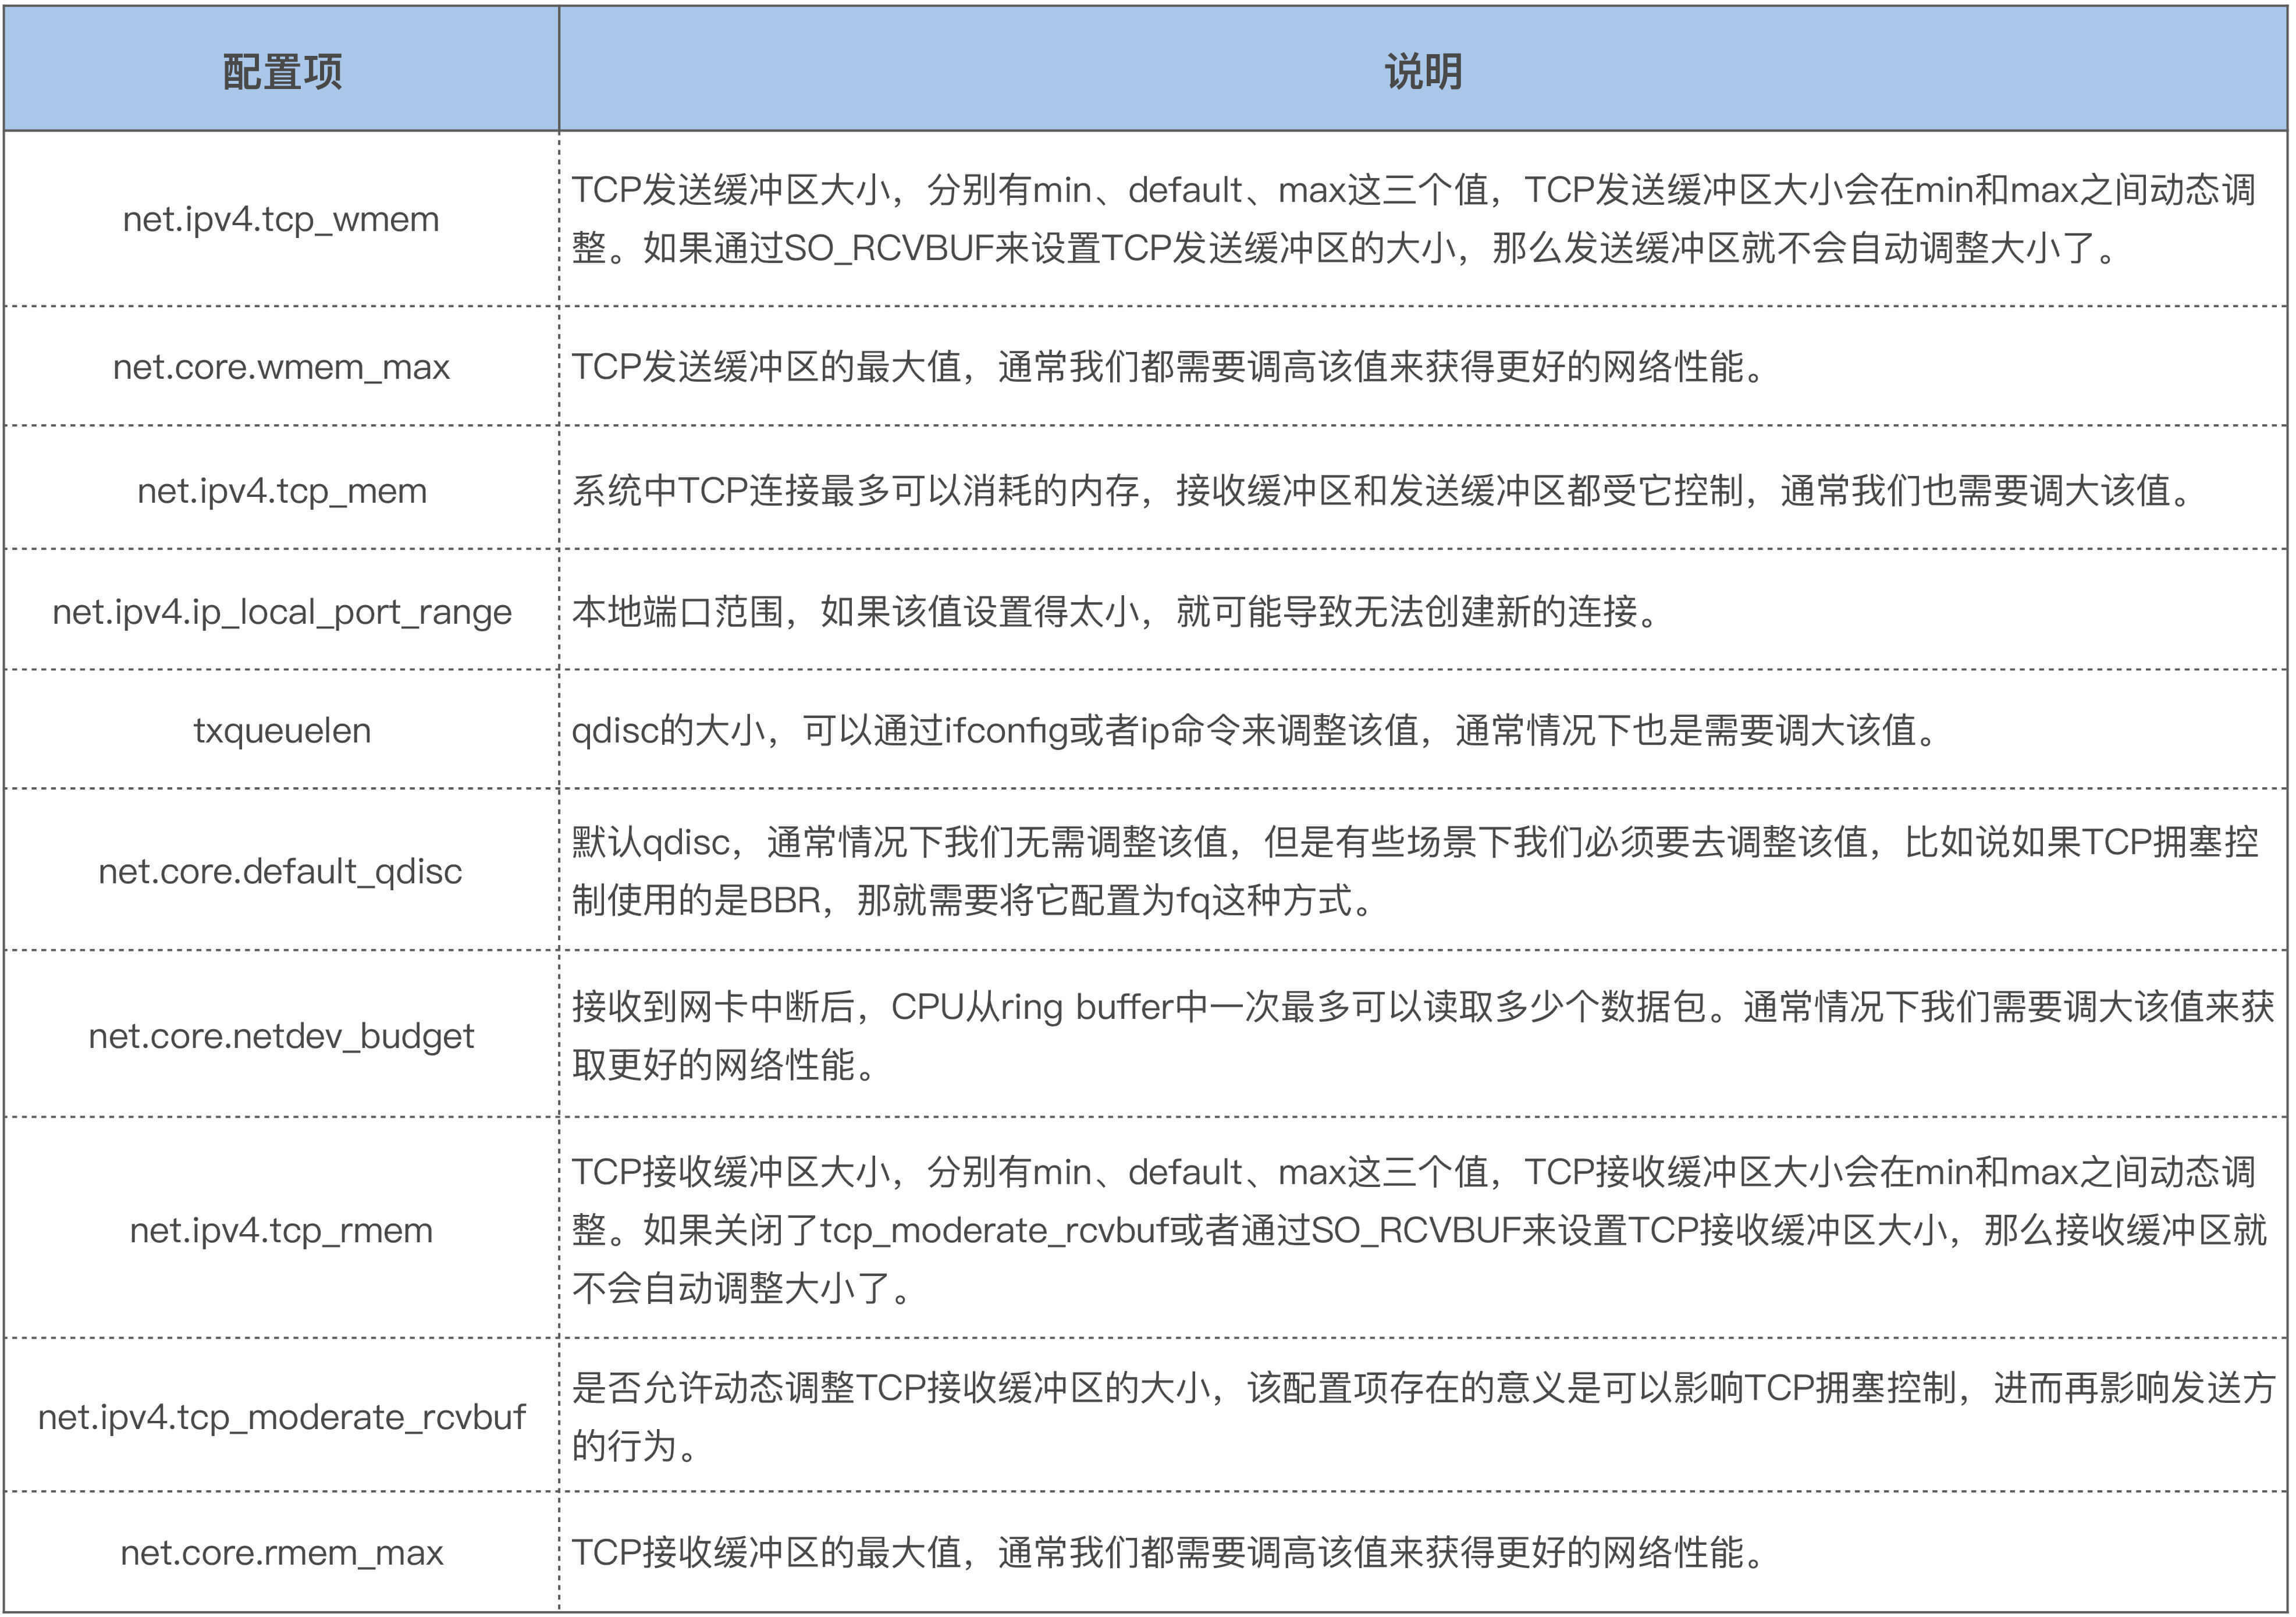Click the net.core.rmem_max config name

281,1553
